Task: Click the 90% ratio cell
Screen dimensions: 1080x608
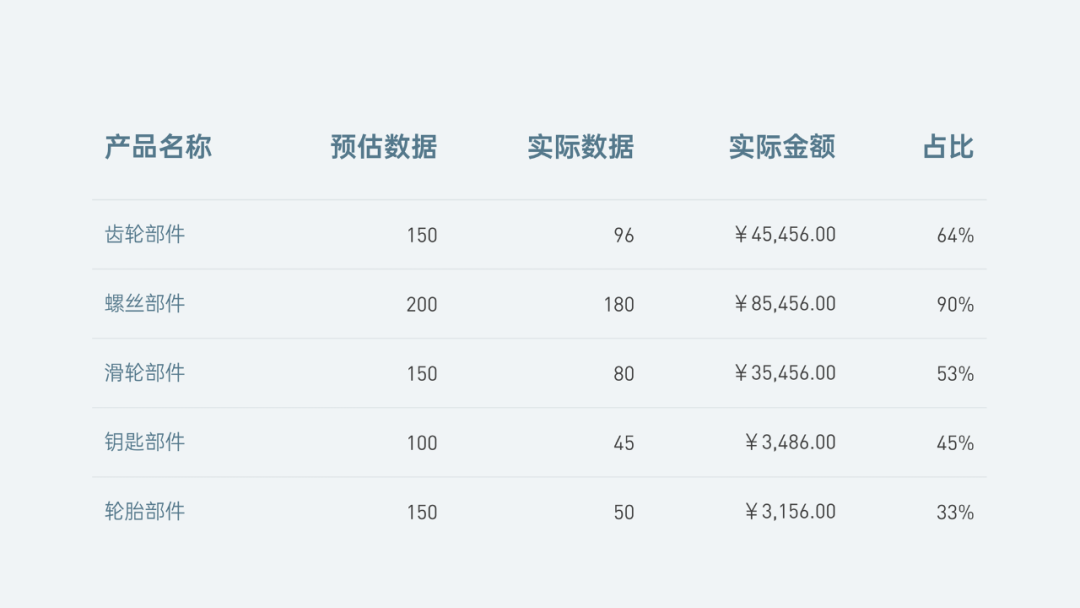Action: click(955, 305)
